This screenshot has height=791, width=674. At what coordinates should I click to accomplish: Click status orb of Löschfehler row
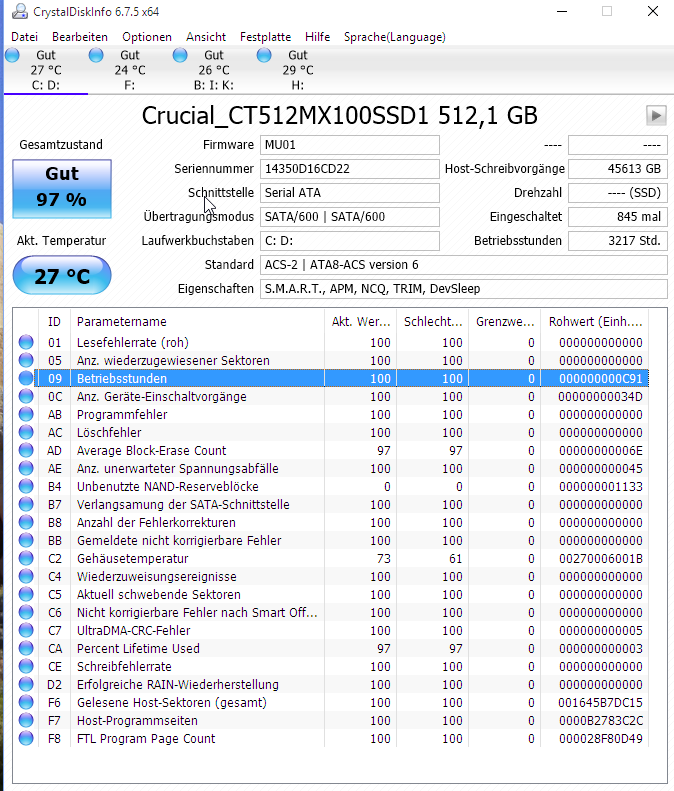tap(26, 432)
